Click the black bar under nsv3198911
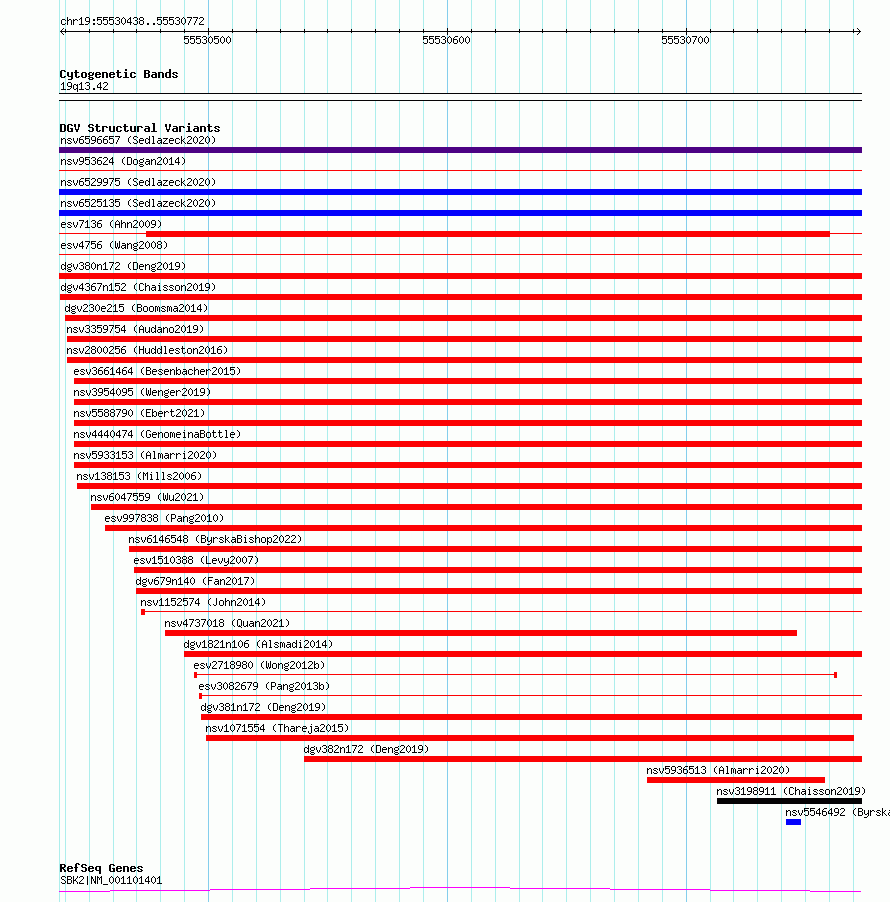 [789, 801]
